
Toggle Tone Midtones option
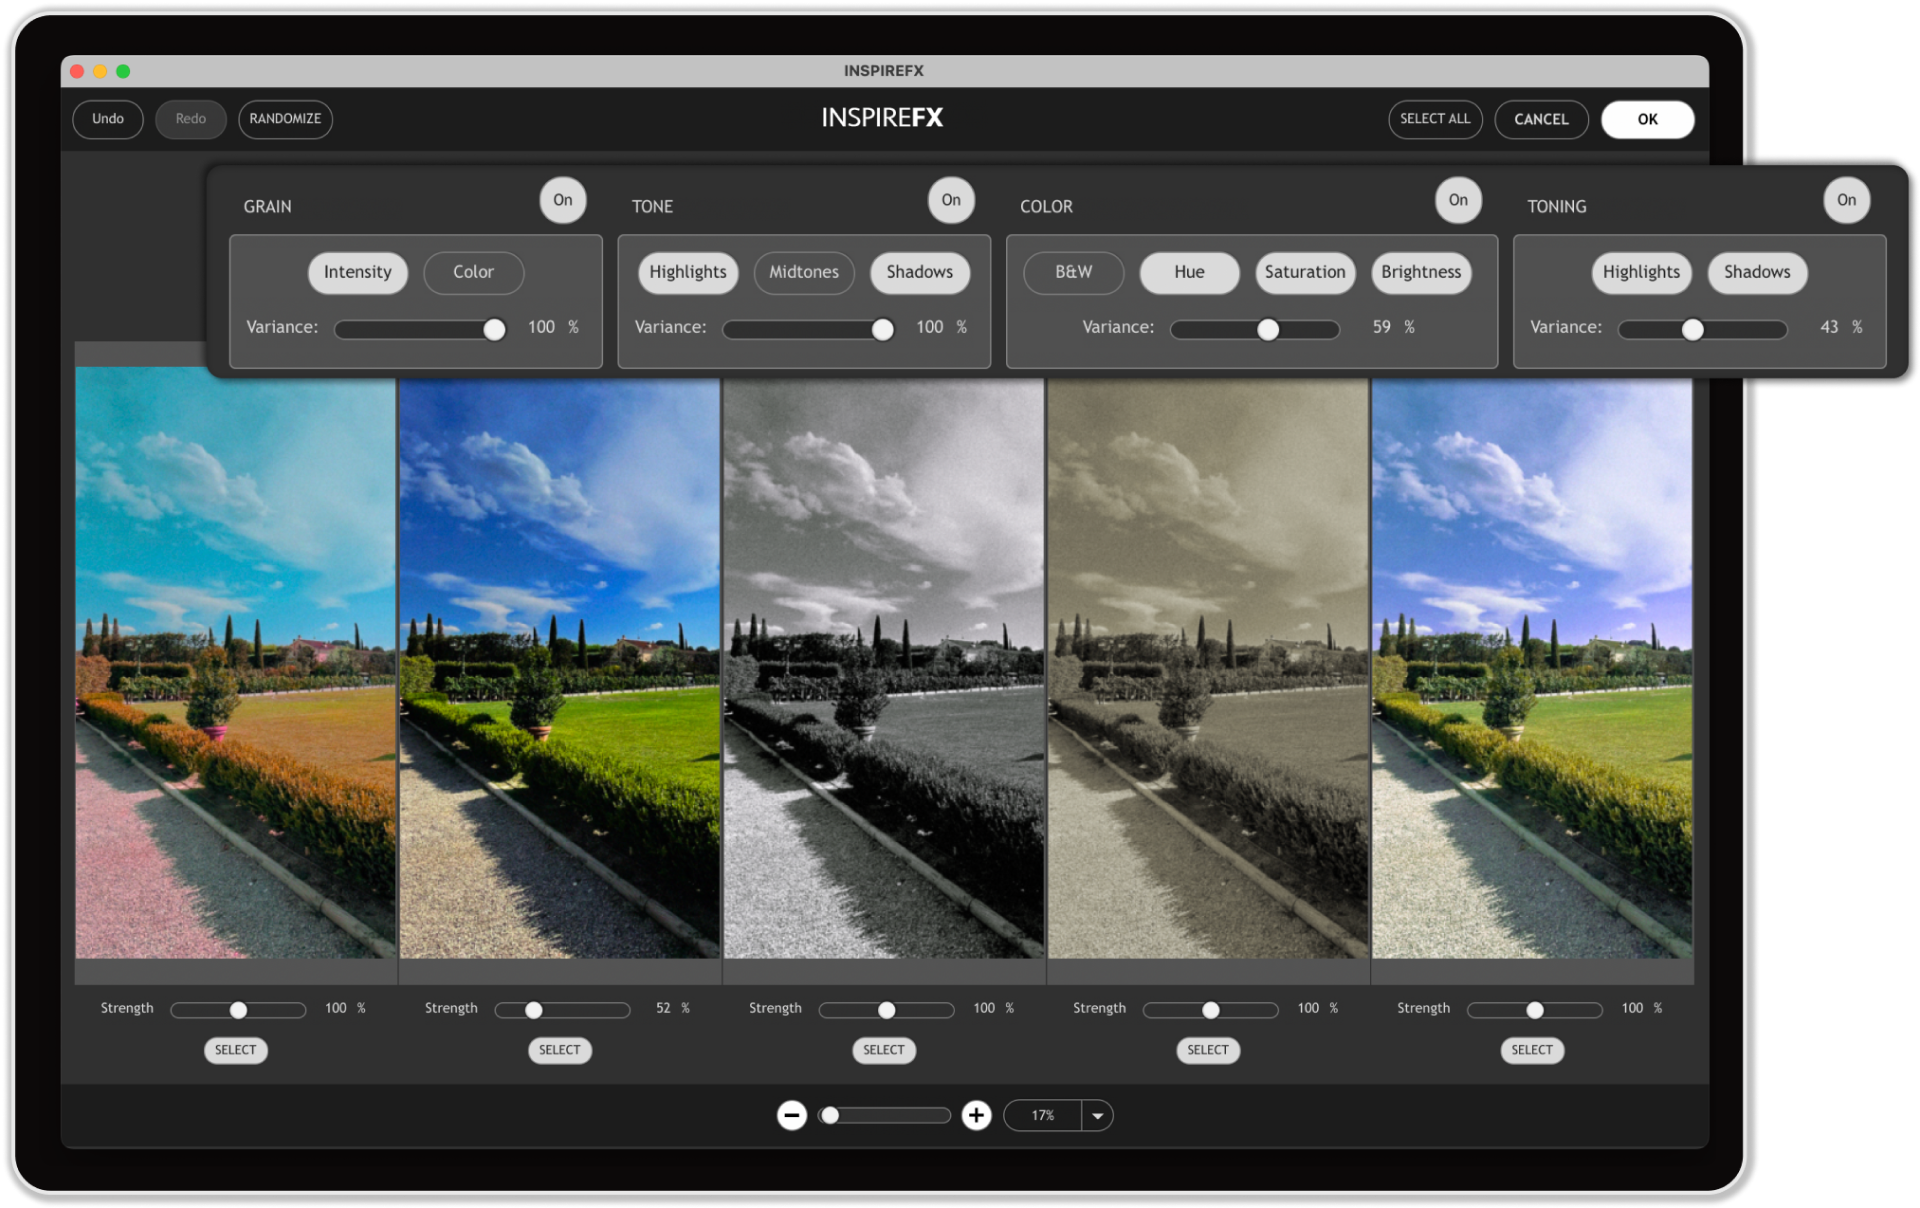tap(804, 272)
